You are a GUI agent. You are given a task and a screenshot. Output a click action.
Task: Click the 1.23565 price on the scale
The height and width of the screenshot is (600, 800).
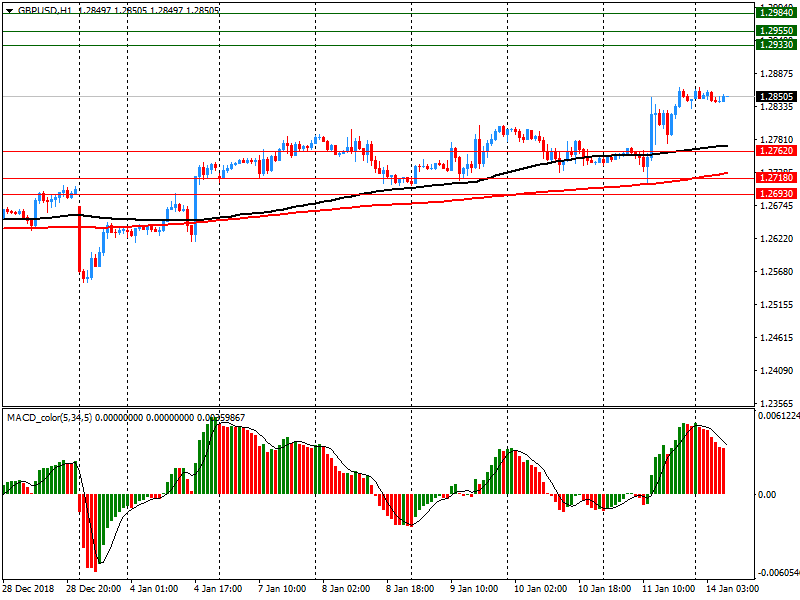777,403
